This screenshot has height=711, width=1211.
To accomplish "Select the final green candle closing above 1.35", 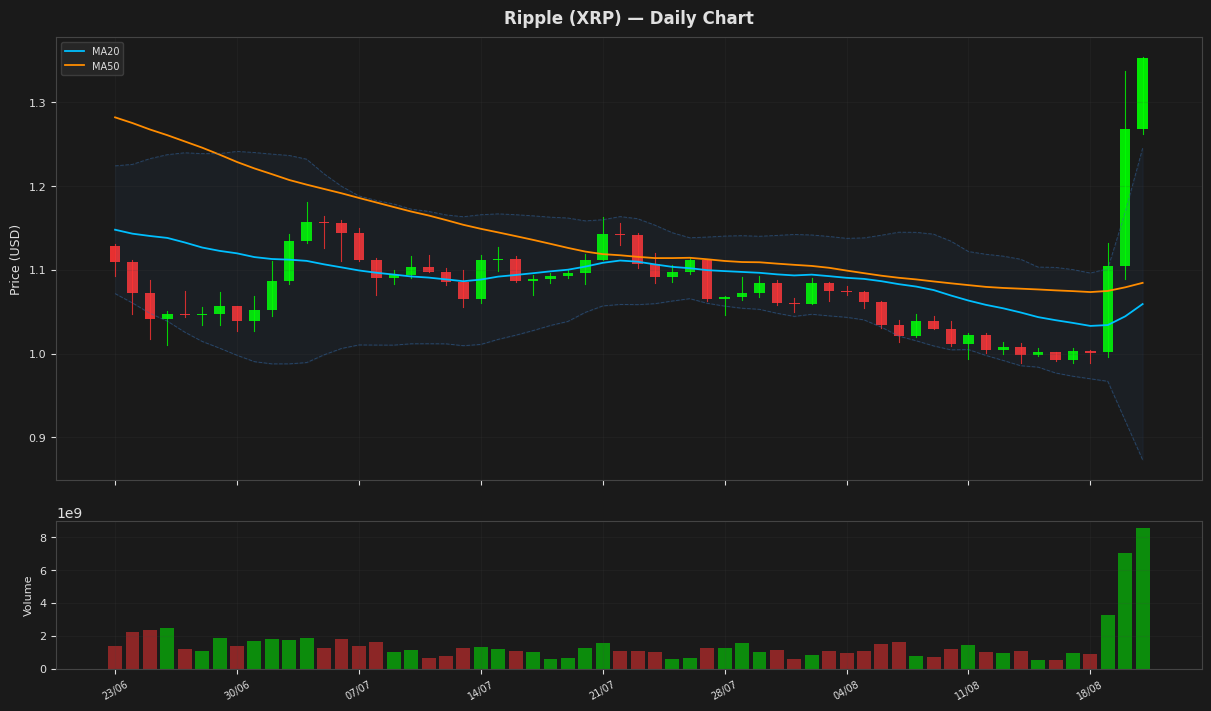I will [x=1142, y=93].
